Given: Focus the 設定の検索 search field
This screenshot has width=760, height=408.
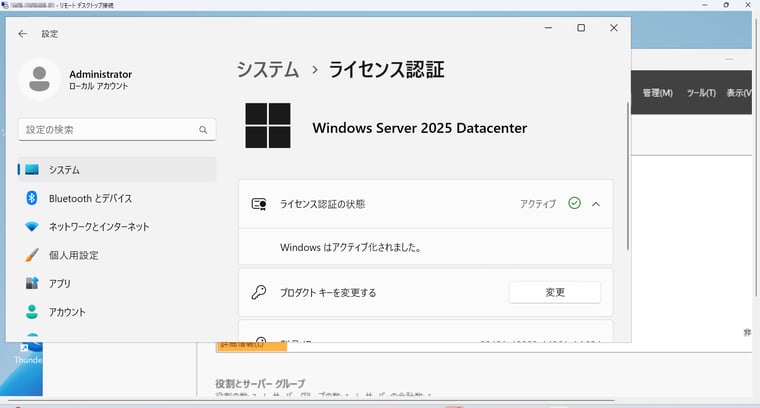Looking at the screenshot, I should point(117,130).
